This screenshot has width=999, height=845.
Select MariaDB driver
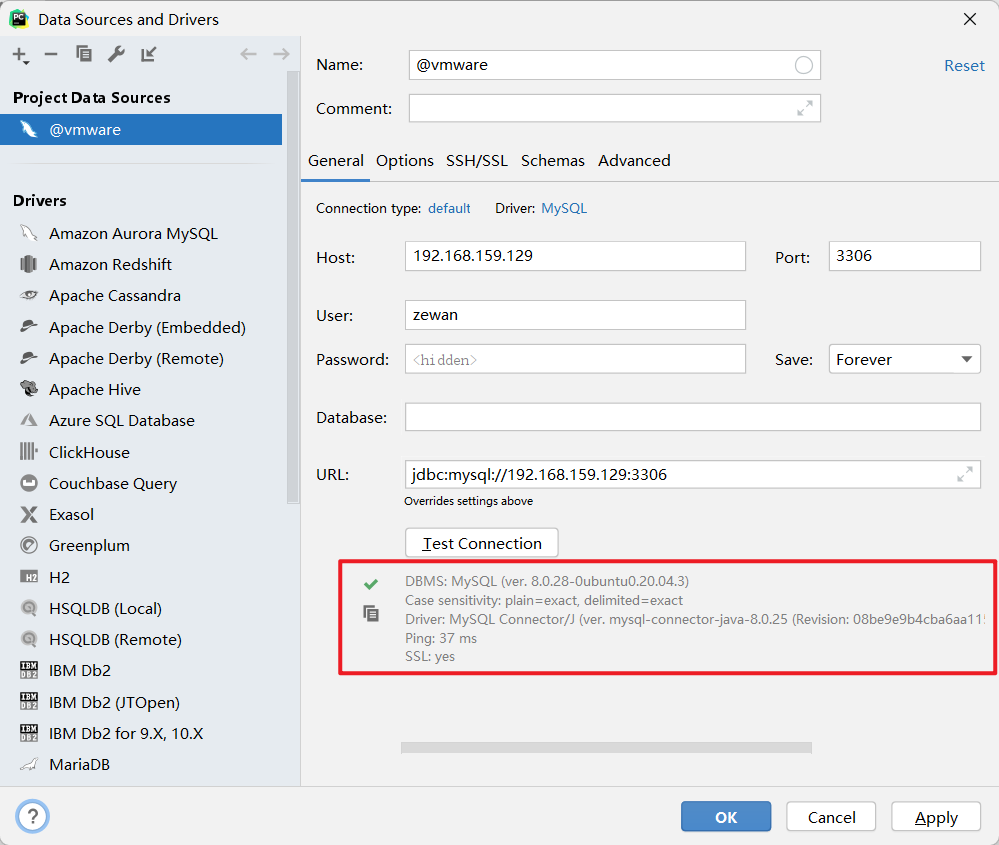[x=79, y=764]
